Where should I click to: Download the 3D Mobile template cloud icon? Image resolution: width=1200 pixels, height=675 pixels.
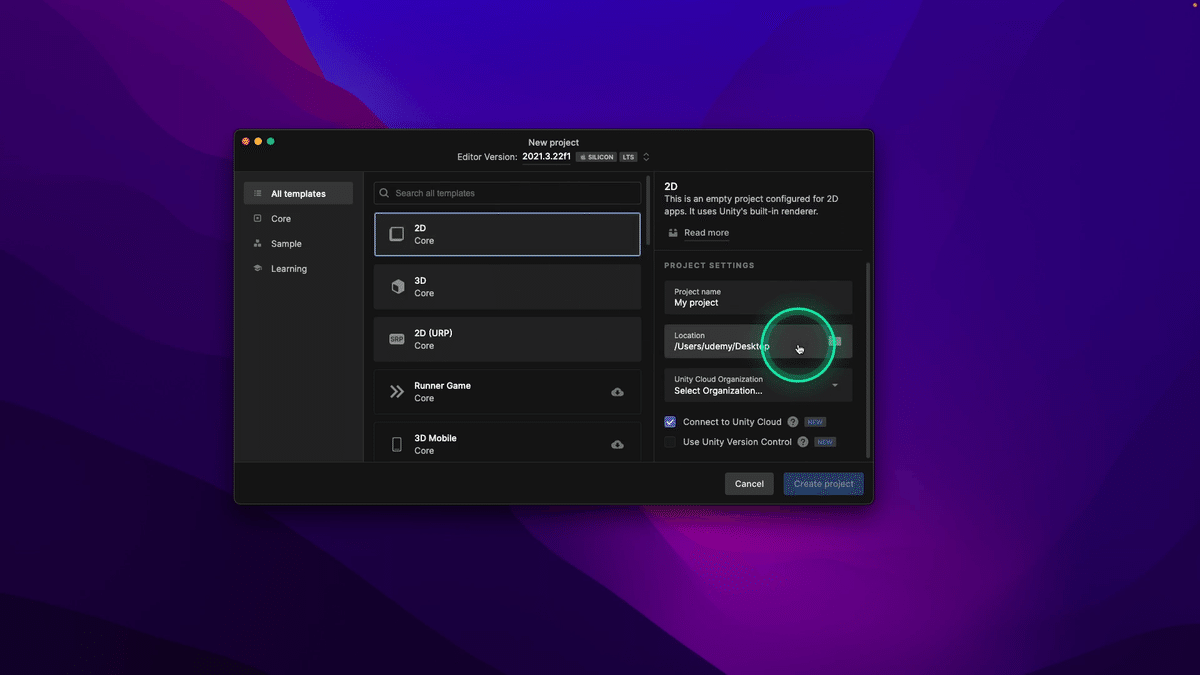click(617, 444)
